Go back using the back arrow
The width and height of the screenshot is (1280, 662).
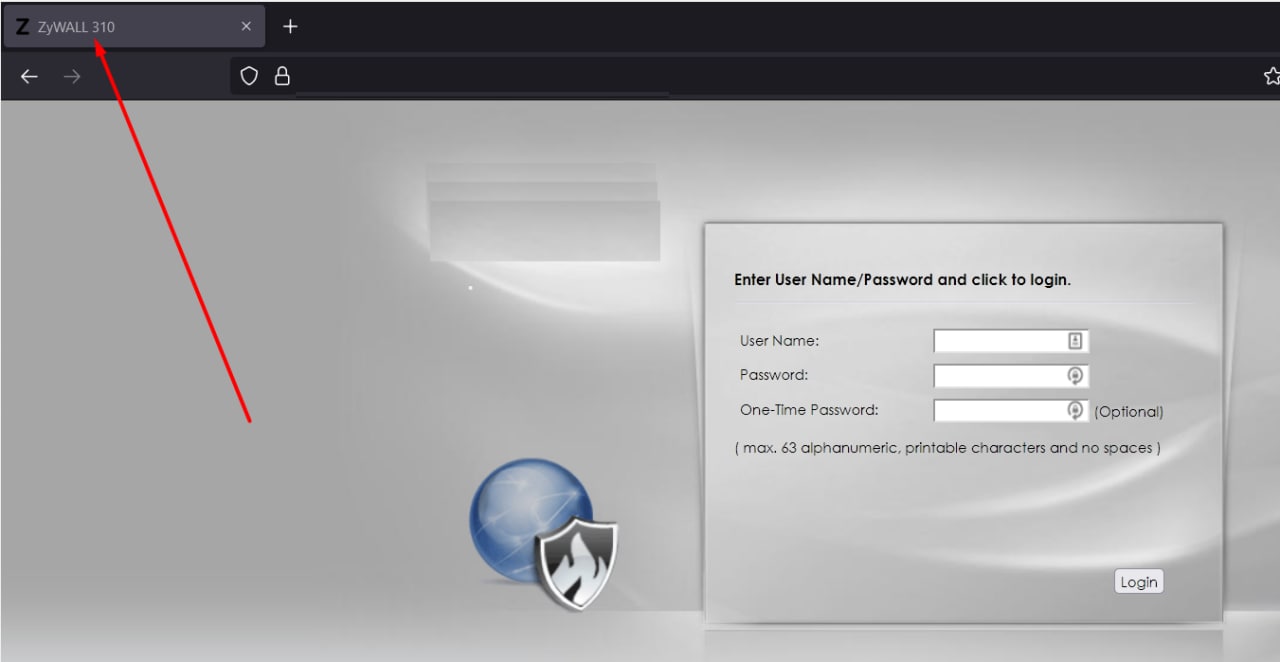coord(29,77)
